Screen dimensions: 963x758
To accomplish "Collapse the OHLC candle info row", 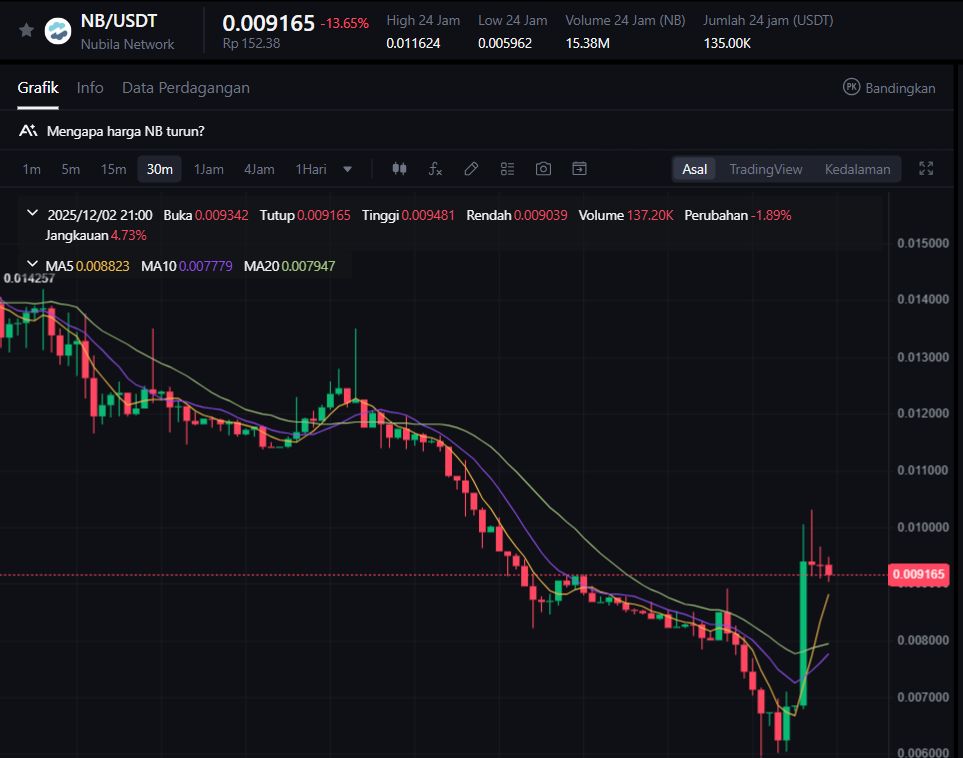I will 32,214.
